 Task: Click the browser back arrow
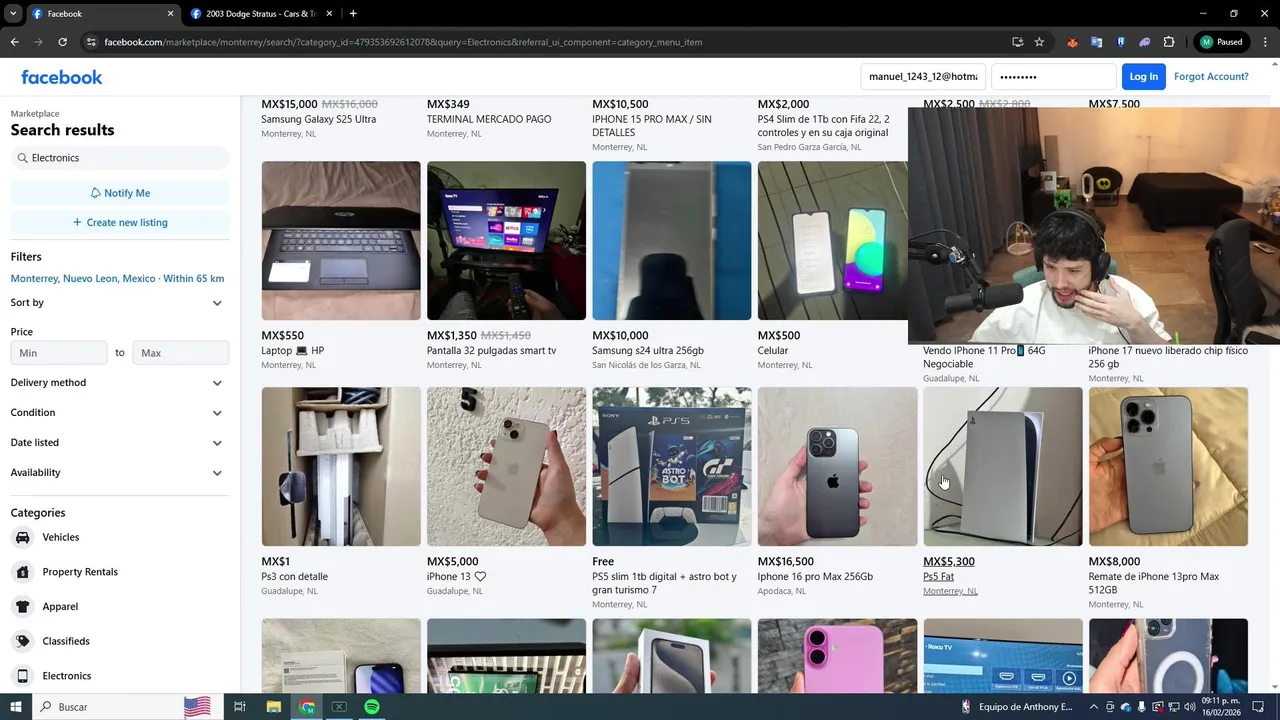coord(14,42)
